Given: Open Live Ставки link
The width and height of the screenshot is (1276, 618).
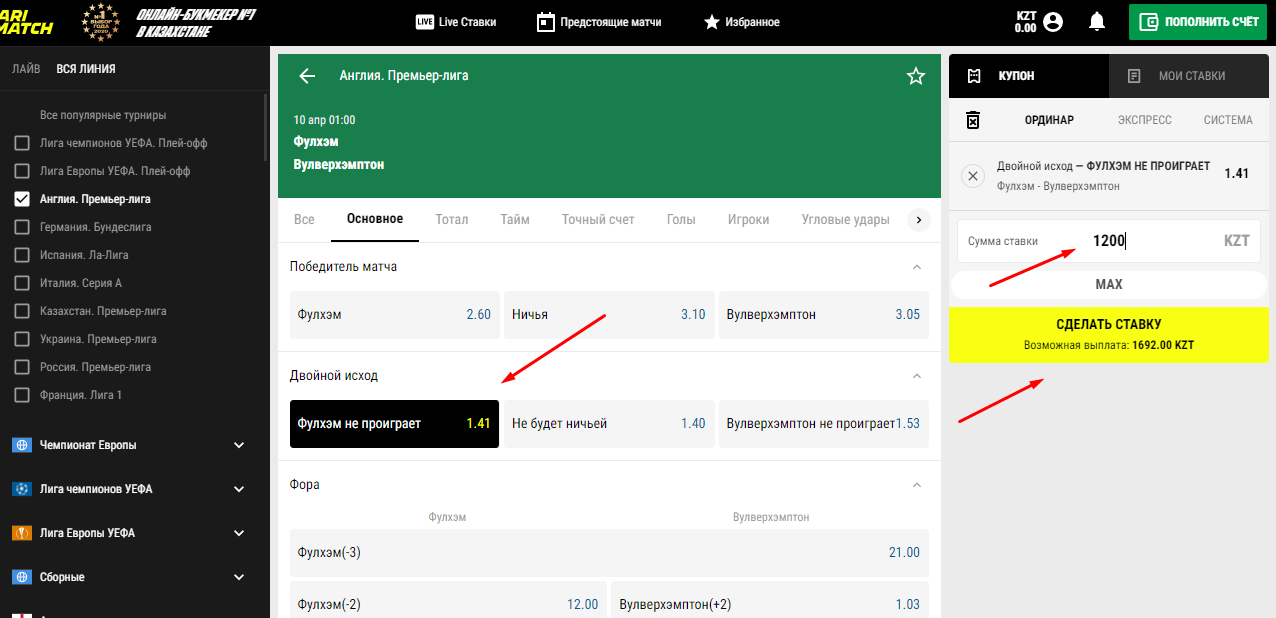Looking at the screenshot, I should click(x=455, y=22).
